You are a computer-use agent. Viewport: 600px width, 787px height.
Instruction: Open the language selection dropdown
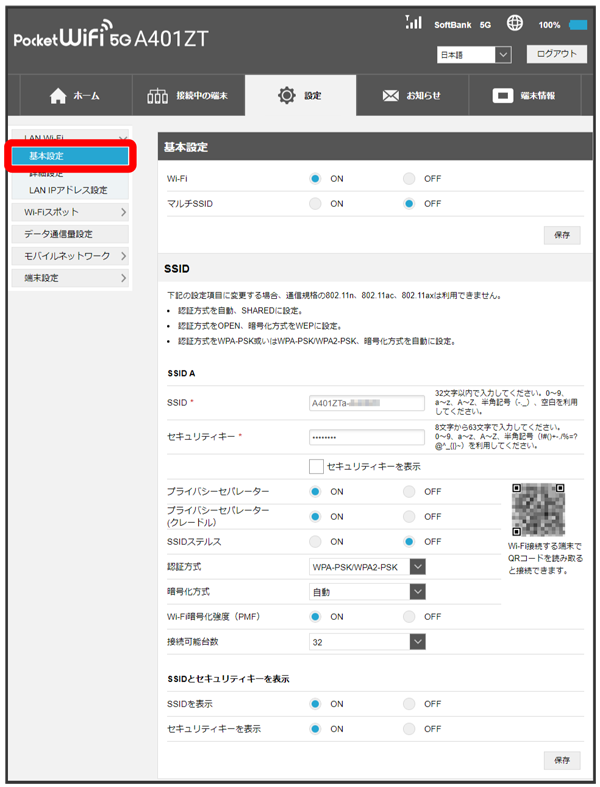pyautogui.click(x=474, y=55)
